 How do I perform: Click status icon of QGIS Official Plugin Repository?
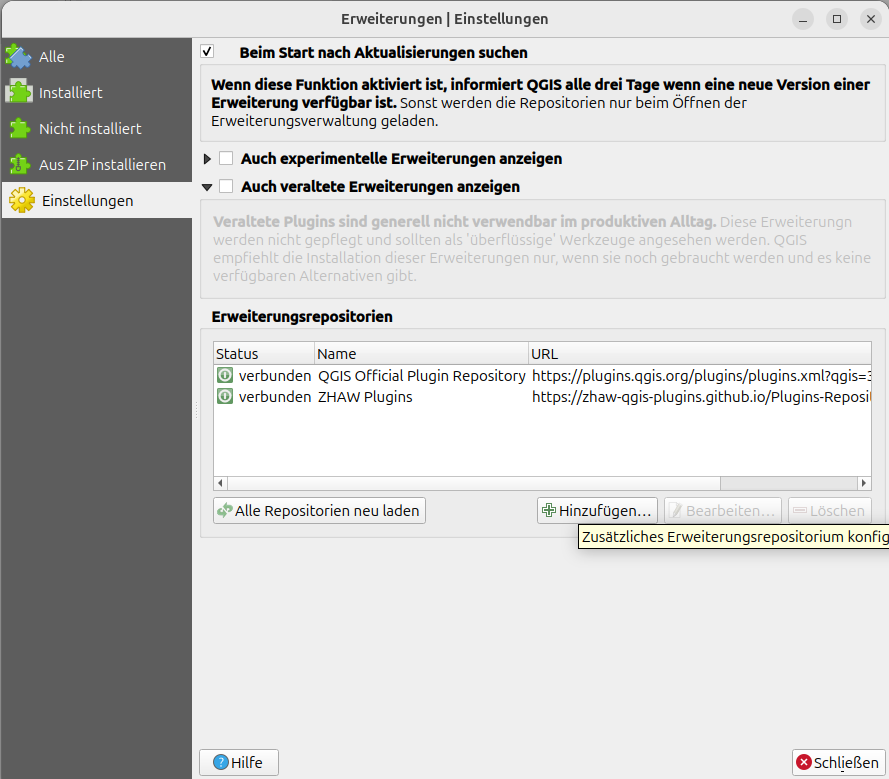tap(226, 376)
